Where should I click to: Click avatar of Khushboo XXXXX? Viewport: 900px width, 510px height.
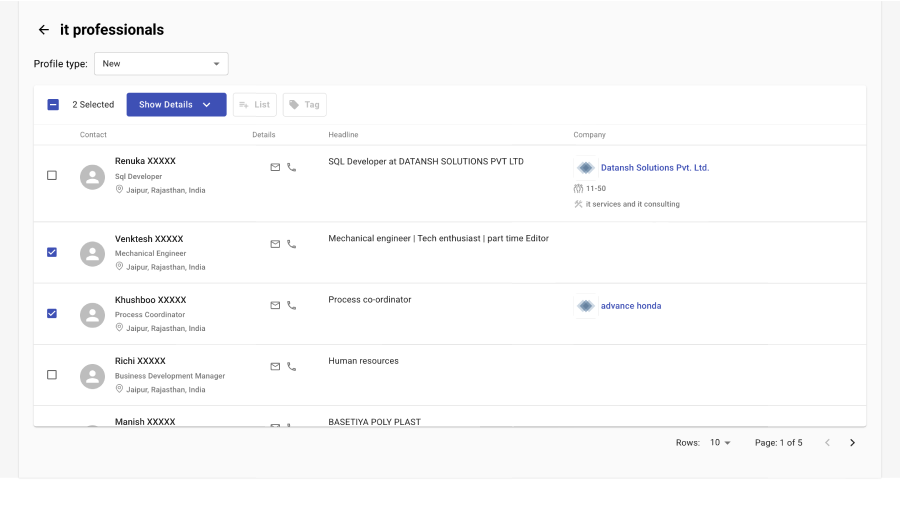93,315
